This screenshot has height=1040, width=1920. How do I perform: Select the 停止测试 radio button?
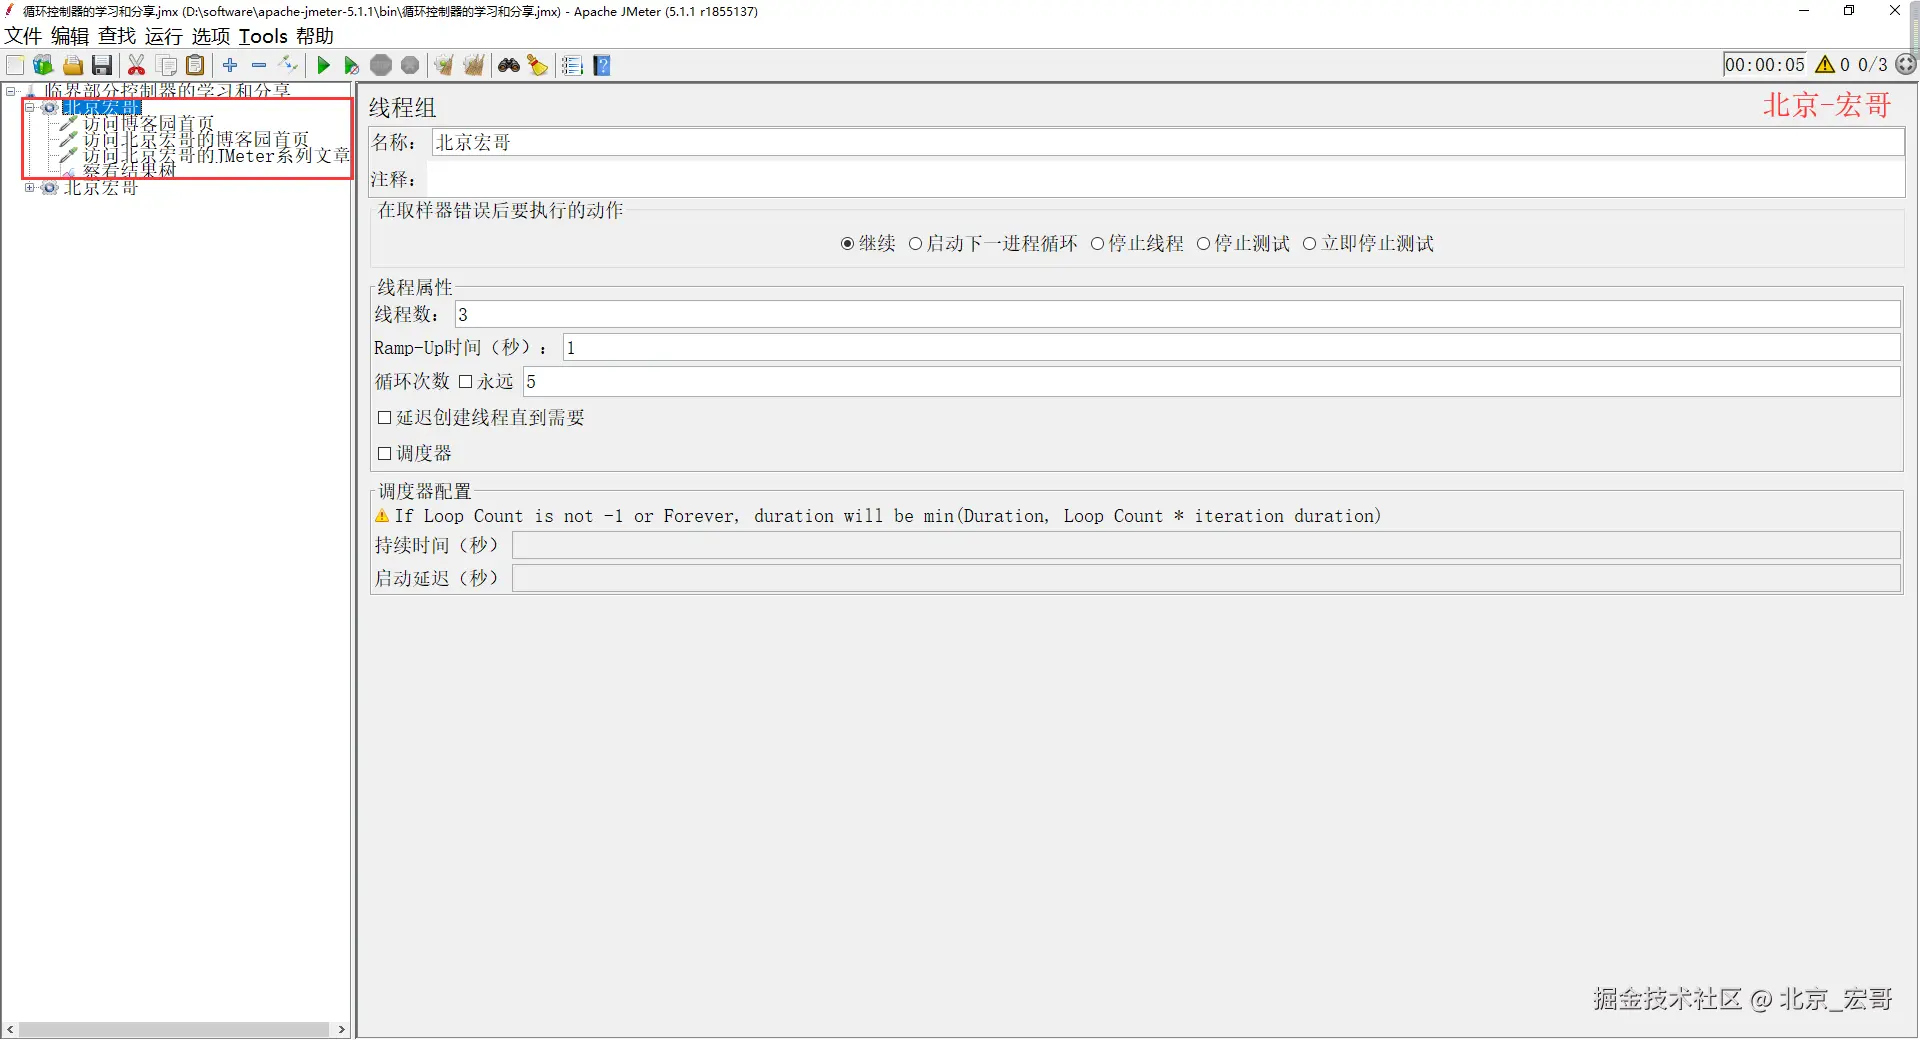tap(1203, 244)
